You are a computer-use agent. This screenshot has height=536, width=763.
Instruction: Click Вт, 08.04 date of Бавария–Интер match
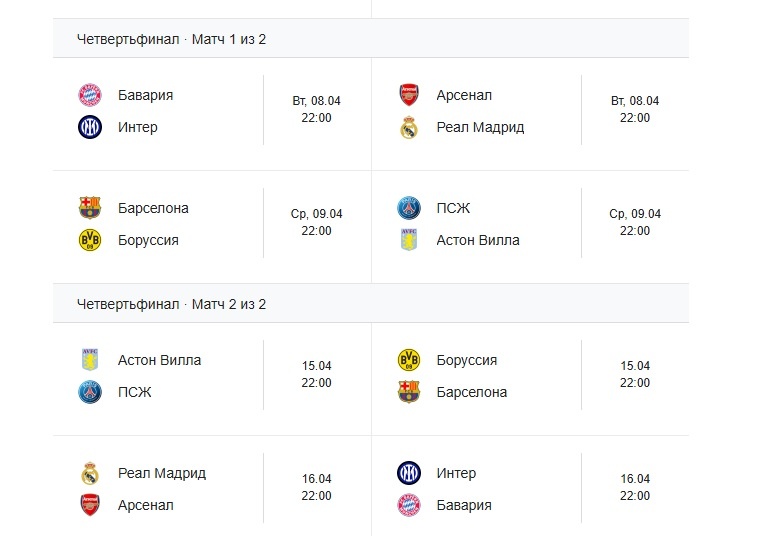316,101
